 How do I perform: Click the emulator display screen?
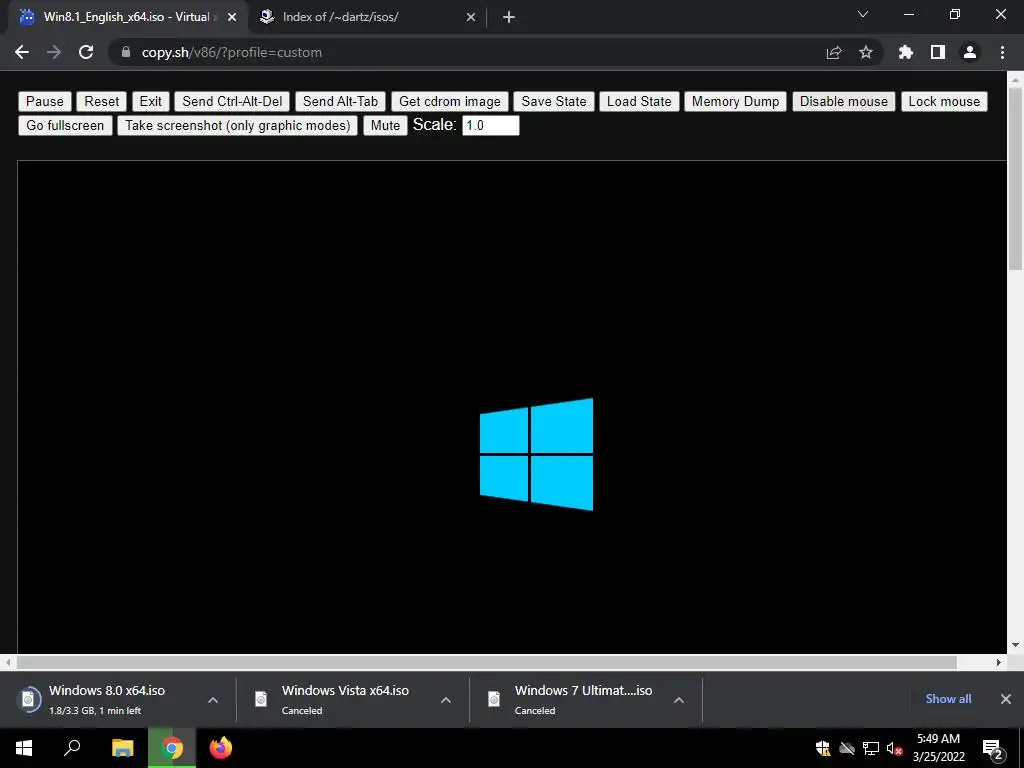511,406
